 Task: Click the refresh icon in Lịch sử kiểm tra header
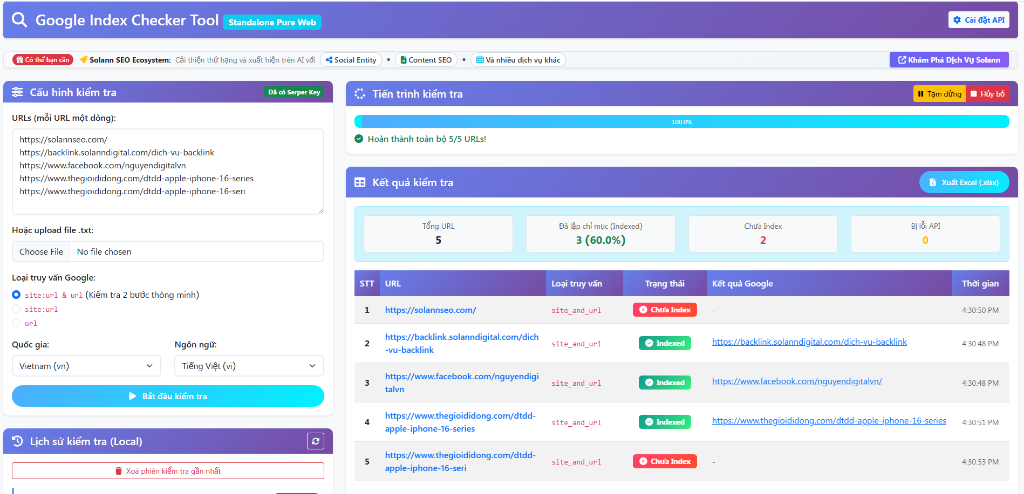tap(315, 442)
